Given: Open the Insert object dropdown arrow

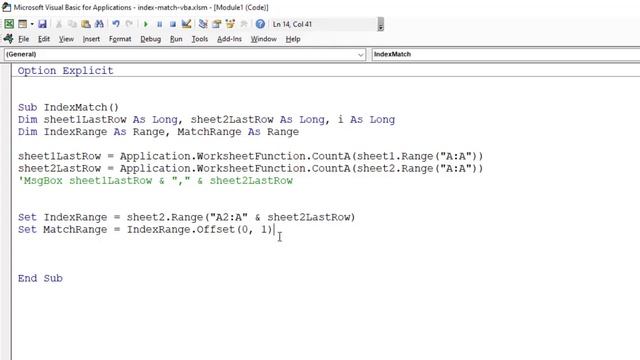Looking at the screenshot, I should [32, 24].
